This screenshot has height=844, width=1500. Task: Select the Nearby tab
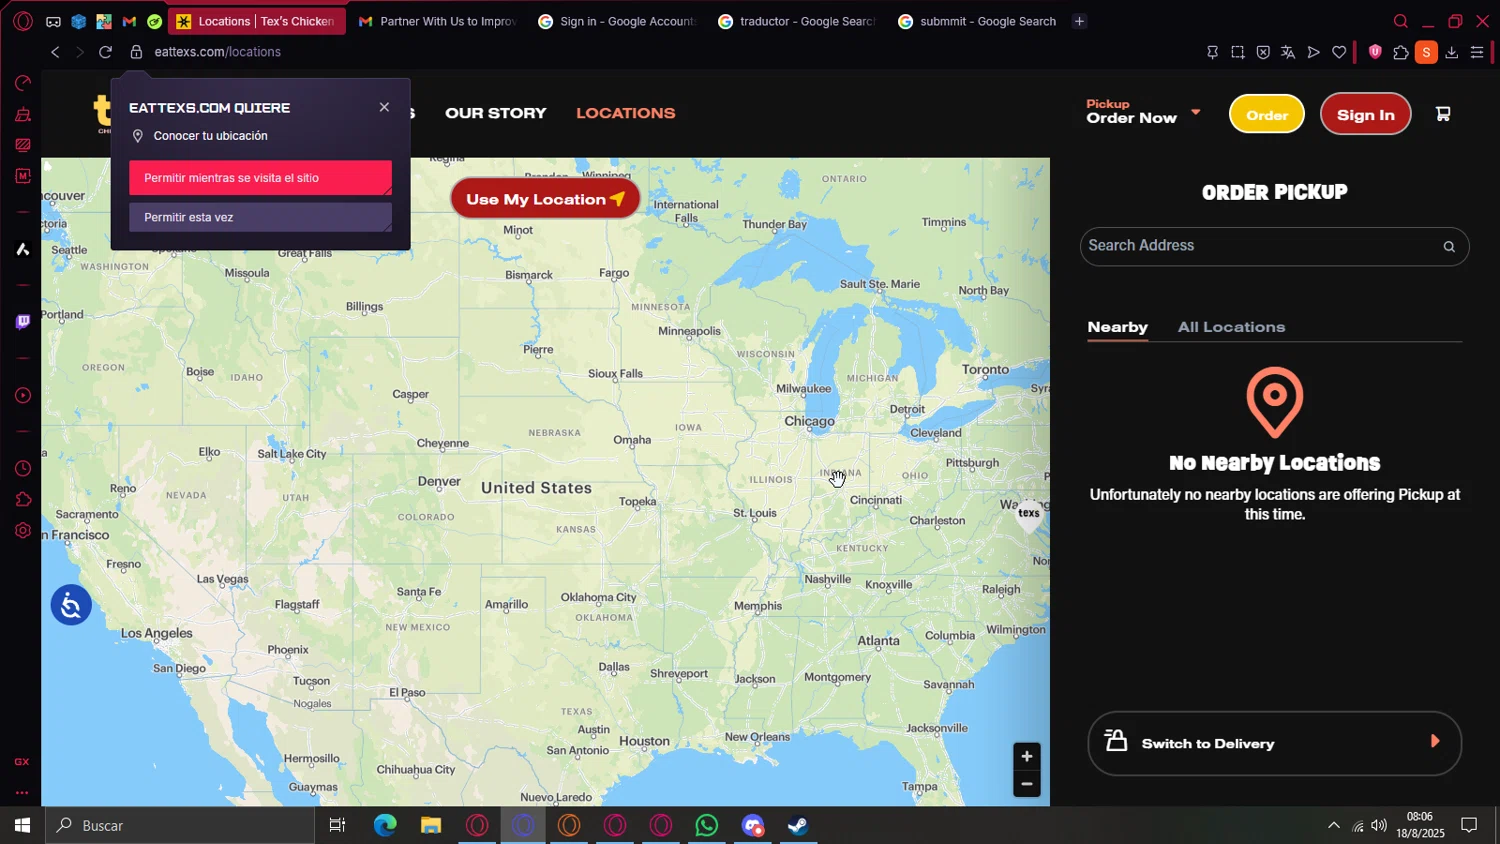point(1118,327)
